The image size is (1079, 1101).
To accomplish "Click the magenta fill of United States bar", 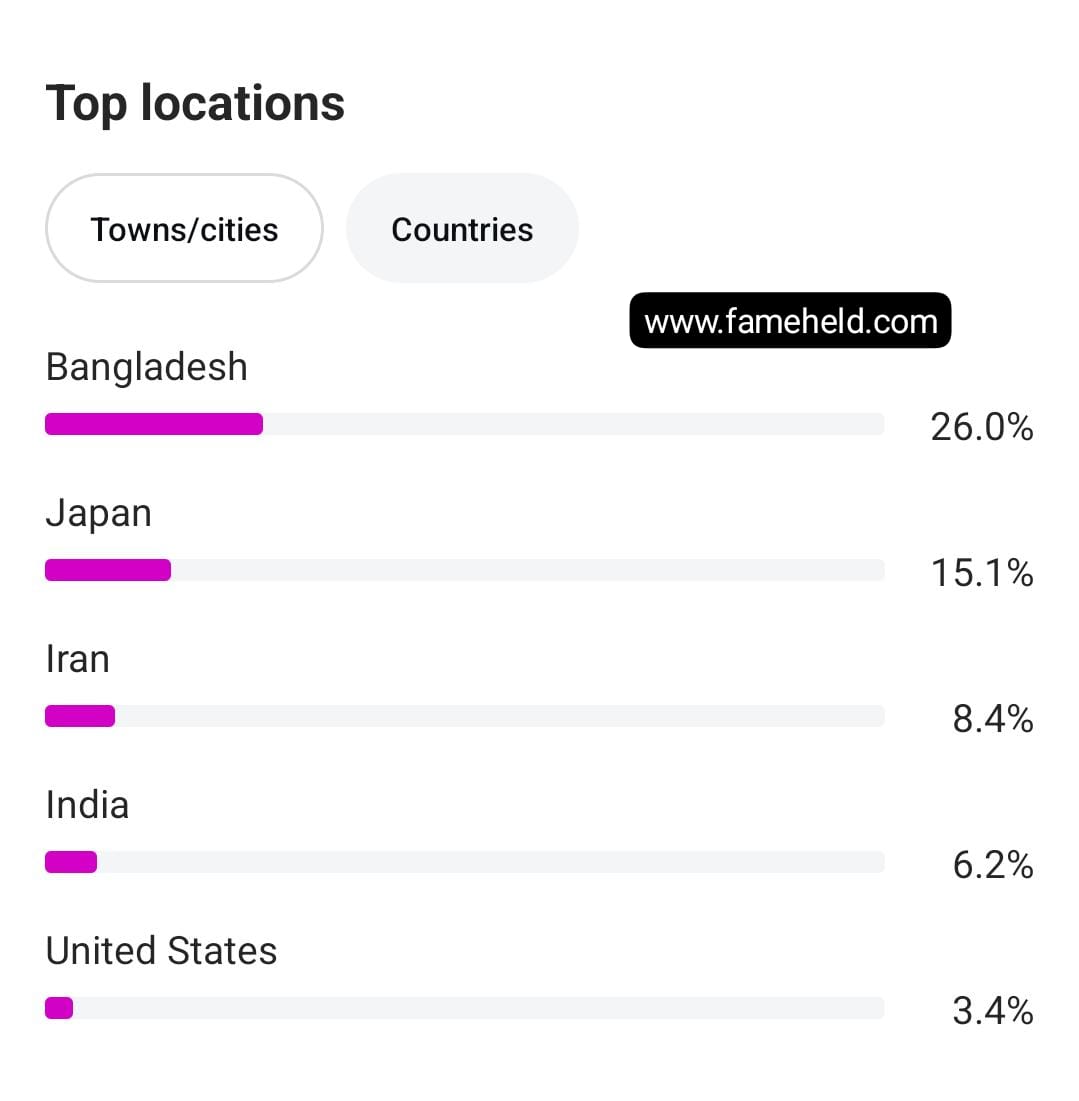I will 59,1008.
